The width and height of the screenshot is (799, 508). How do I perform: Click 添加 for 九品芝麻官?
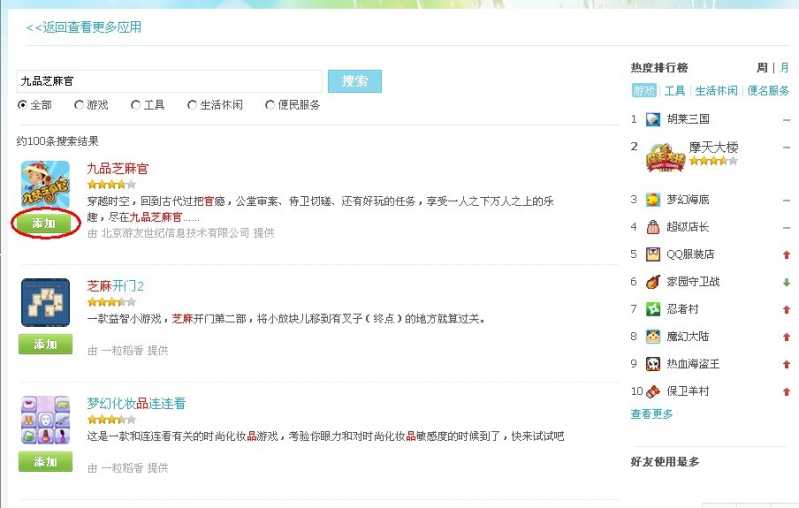(x=44, y=223)
